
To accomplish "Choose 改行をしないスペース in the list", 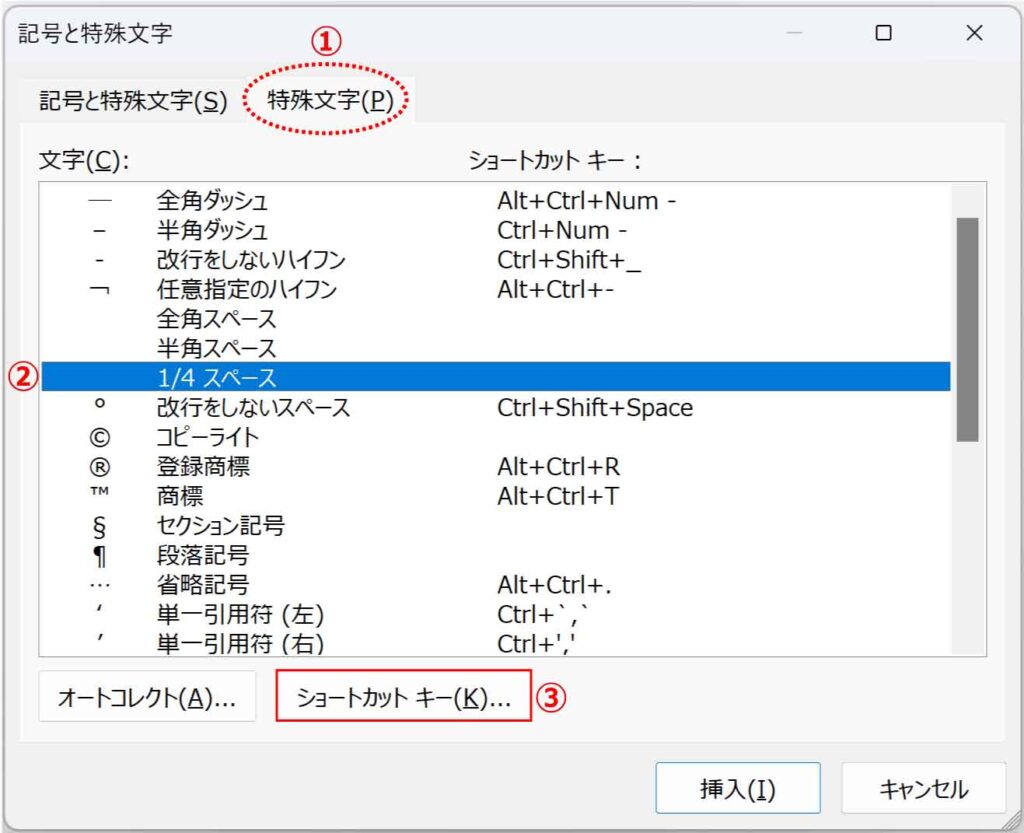I will [496, 407].
